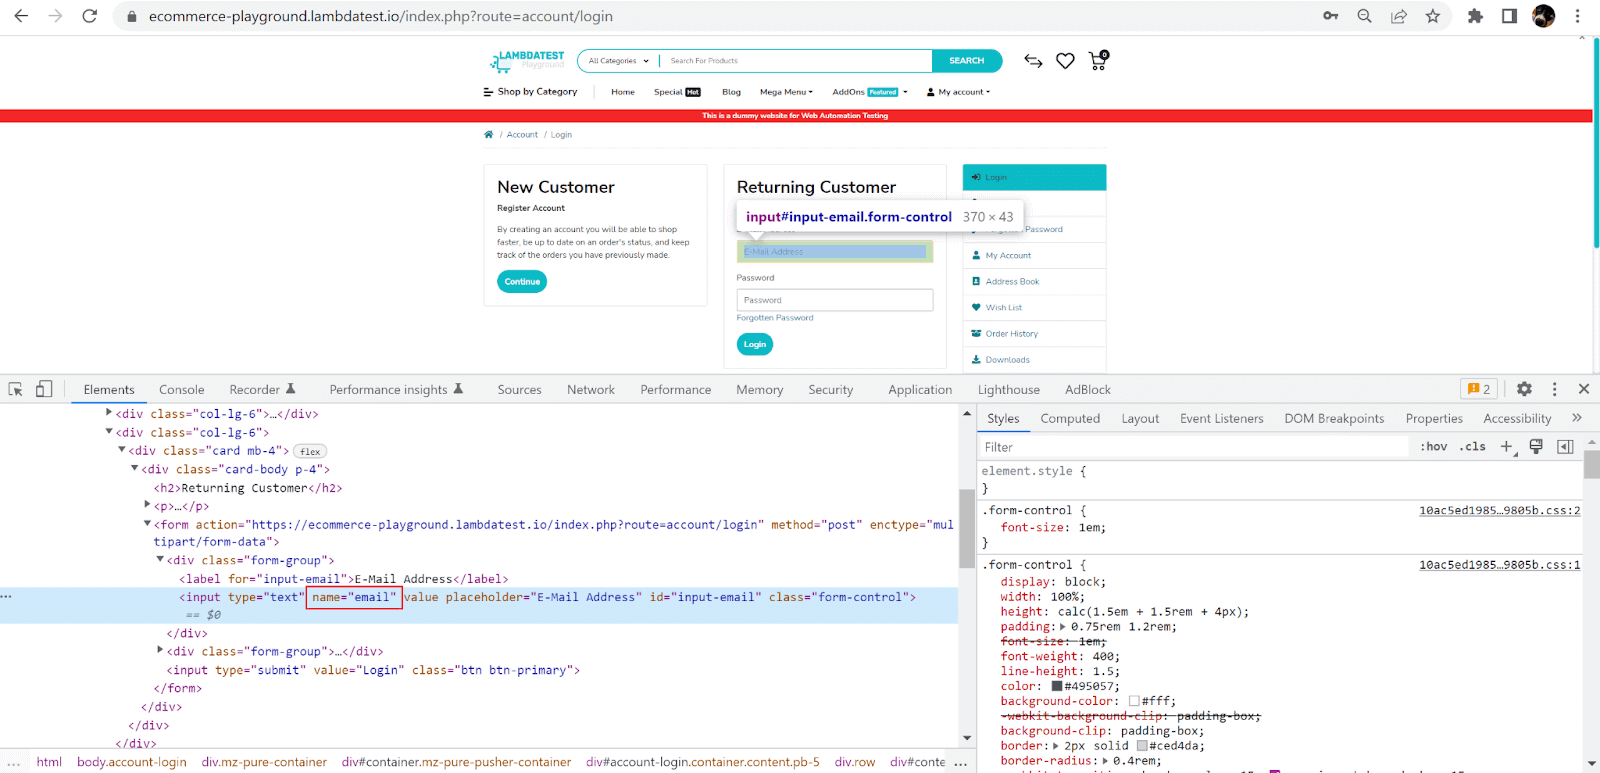Toggle the .cls element classes panel

click(1472, 447)
